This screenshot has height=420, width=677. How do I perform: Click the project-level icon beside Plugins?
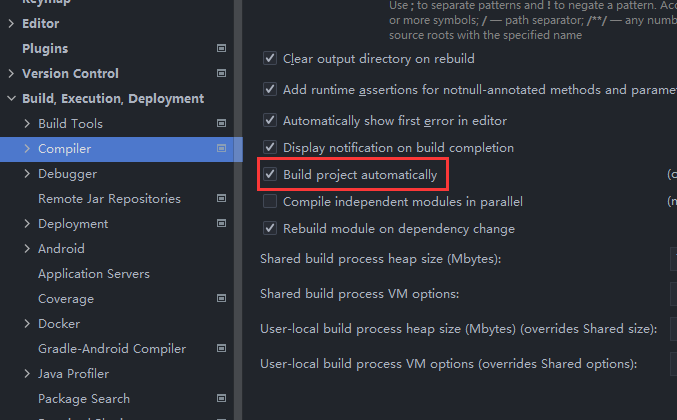coord(221,48)
